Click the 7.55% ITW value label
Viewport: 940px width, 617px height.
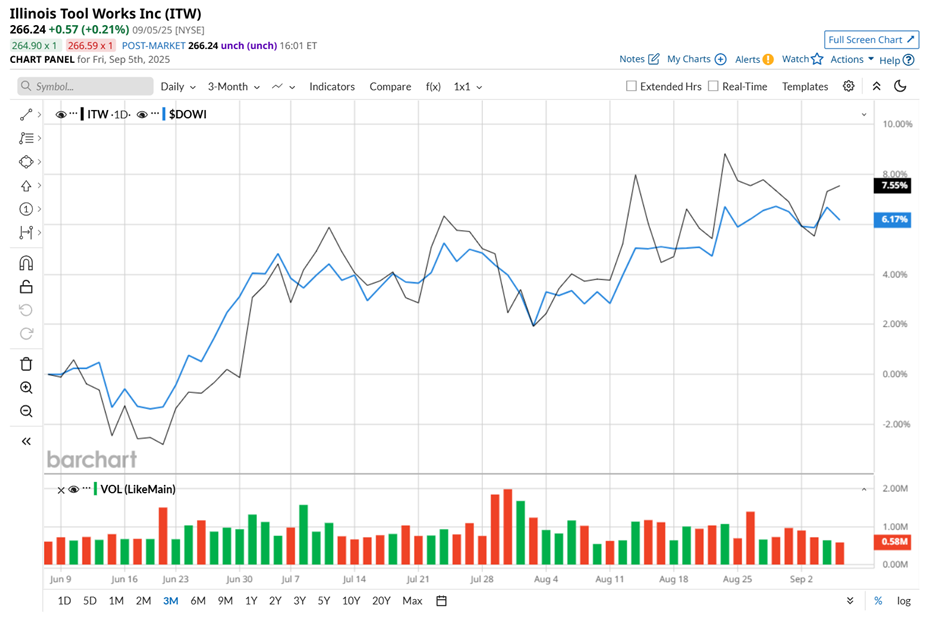tap(894, 185)
